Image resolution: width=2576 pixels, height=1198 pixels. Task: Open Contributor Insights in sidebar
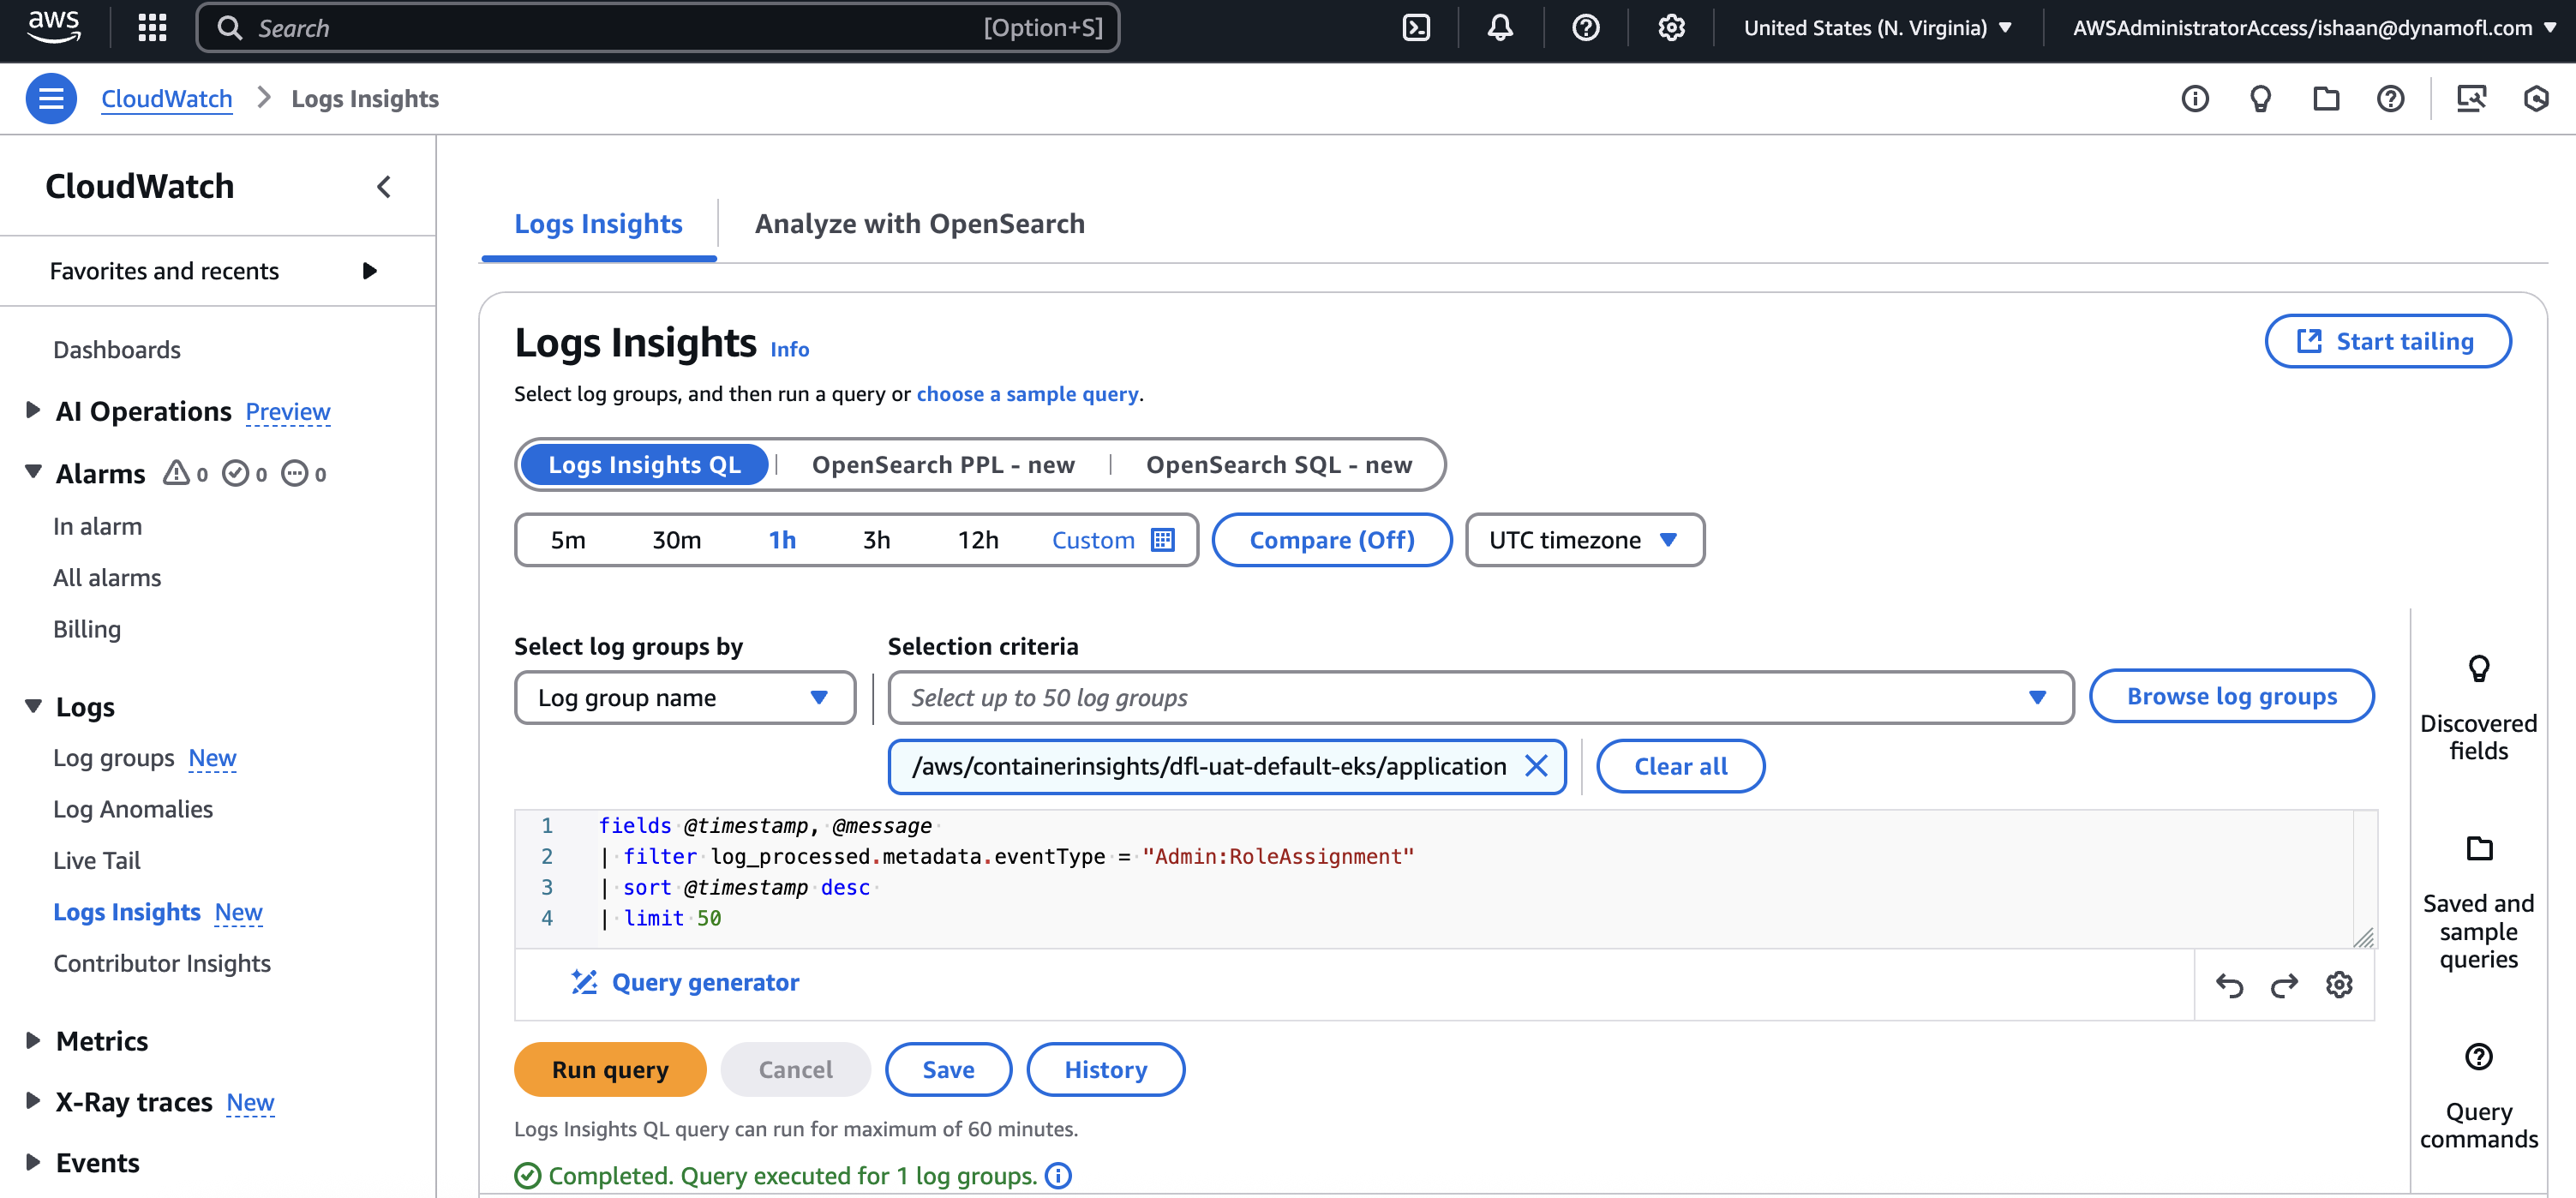(x=162, y=964)
